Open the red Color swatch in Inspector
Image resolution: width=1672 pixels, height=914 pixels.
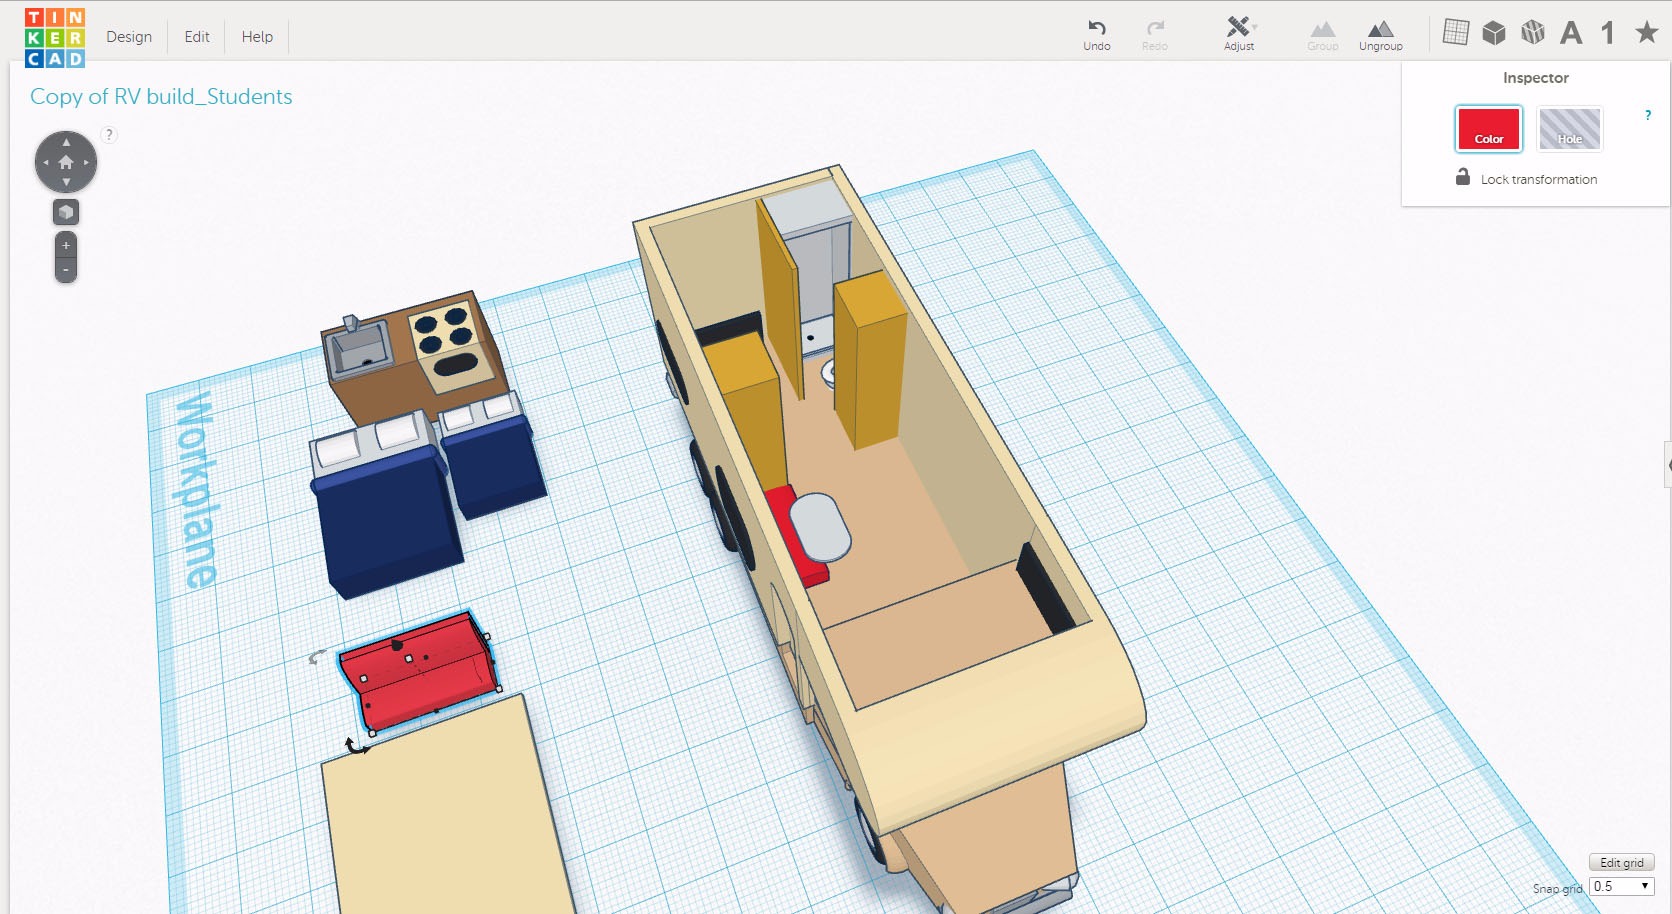click(1488, 129)
